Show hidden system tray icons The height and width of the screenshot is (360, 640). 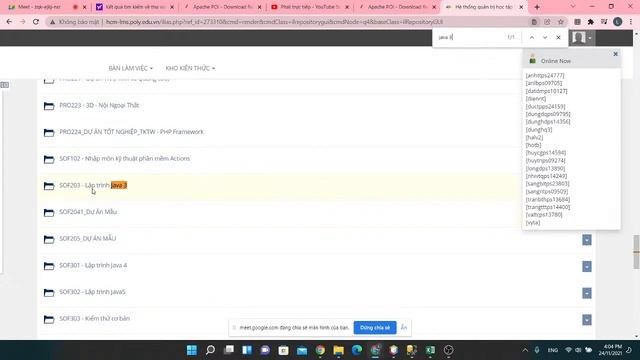[525, 350]
